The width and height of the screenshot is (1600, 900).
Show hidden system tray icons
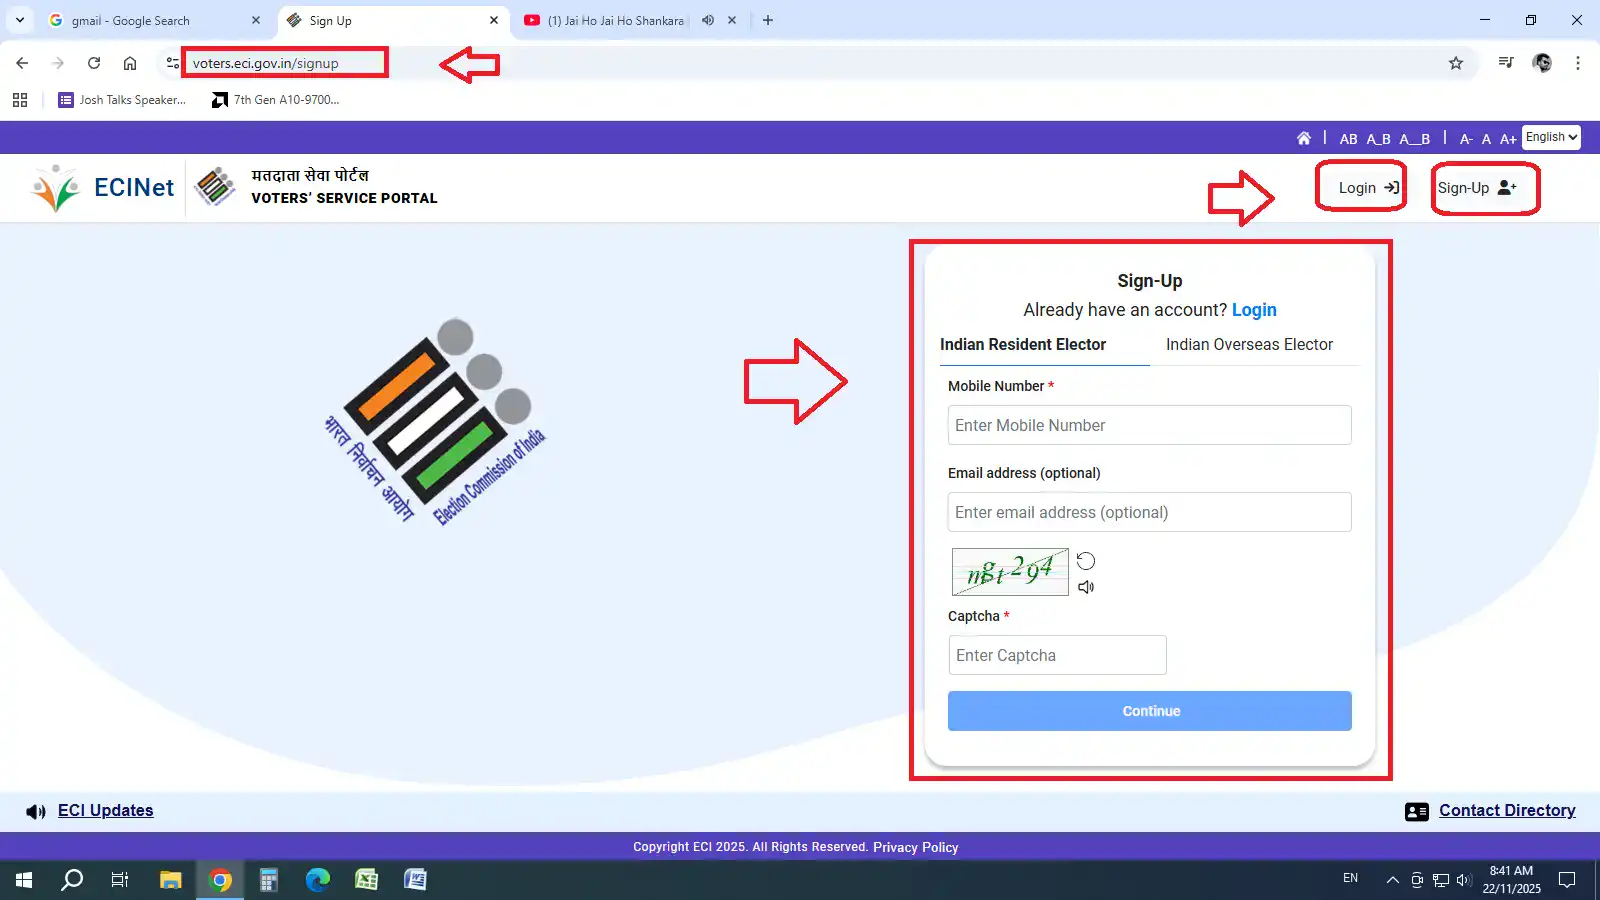pyautogui.click(x=1392, y=880)
